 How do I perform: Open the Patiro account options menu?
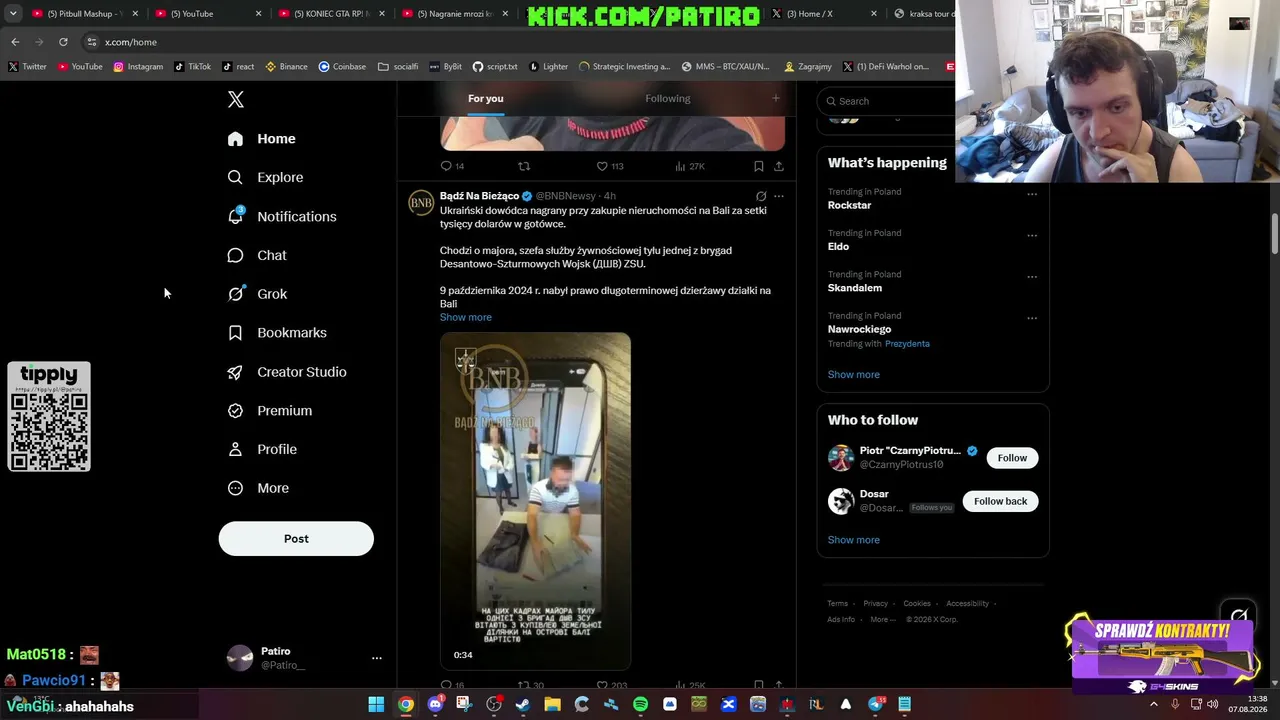377,658
